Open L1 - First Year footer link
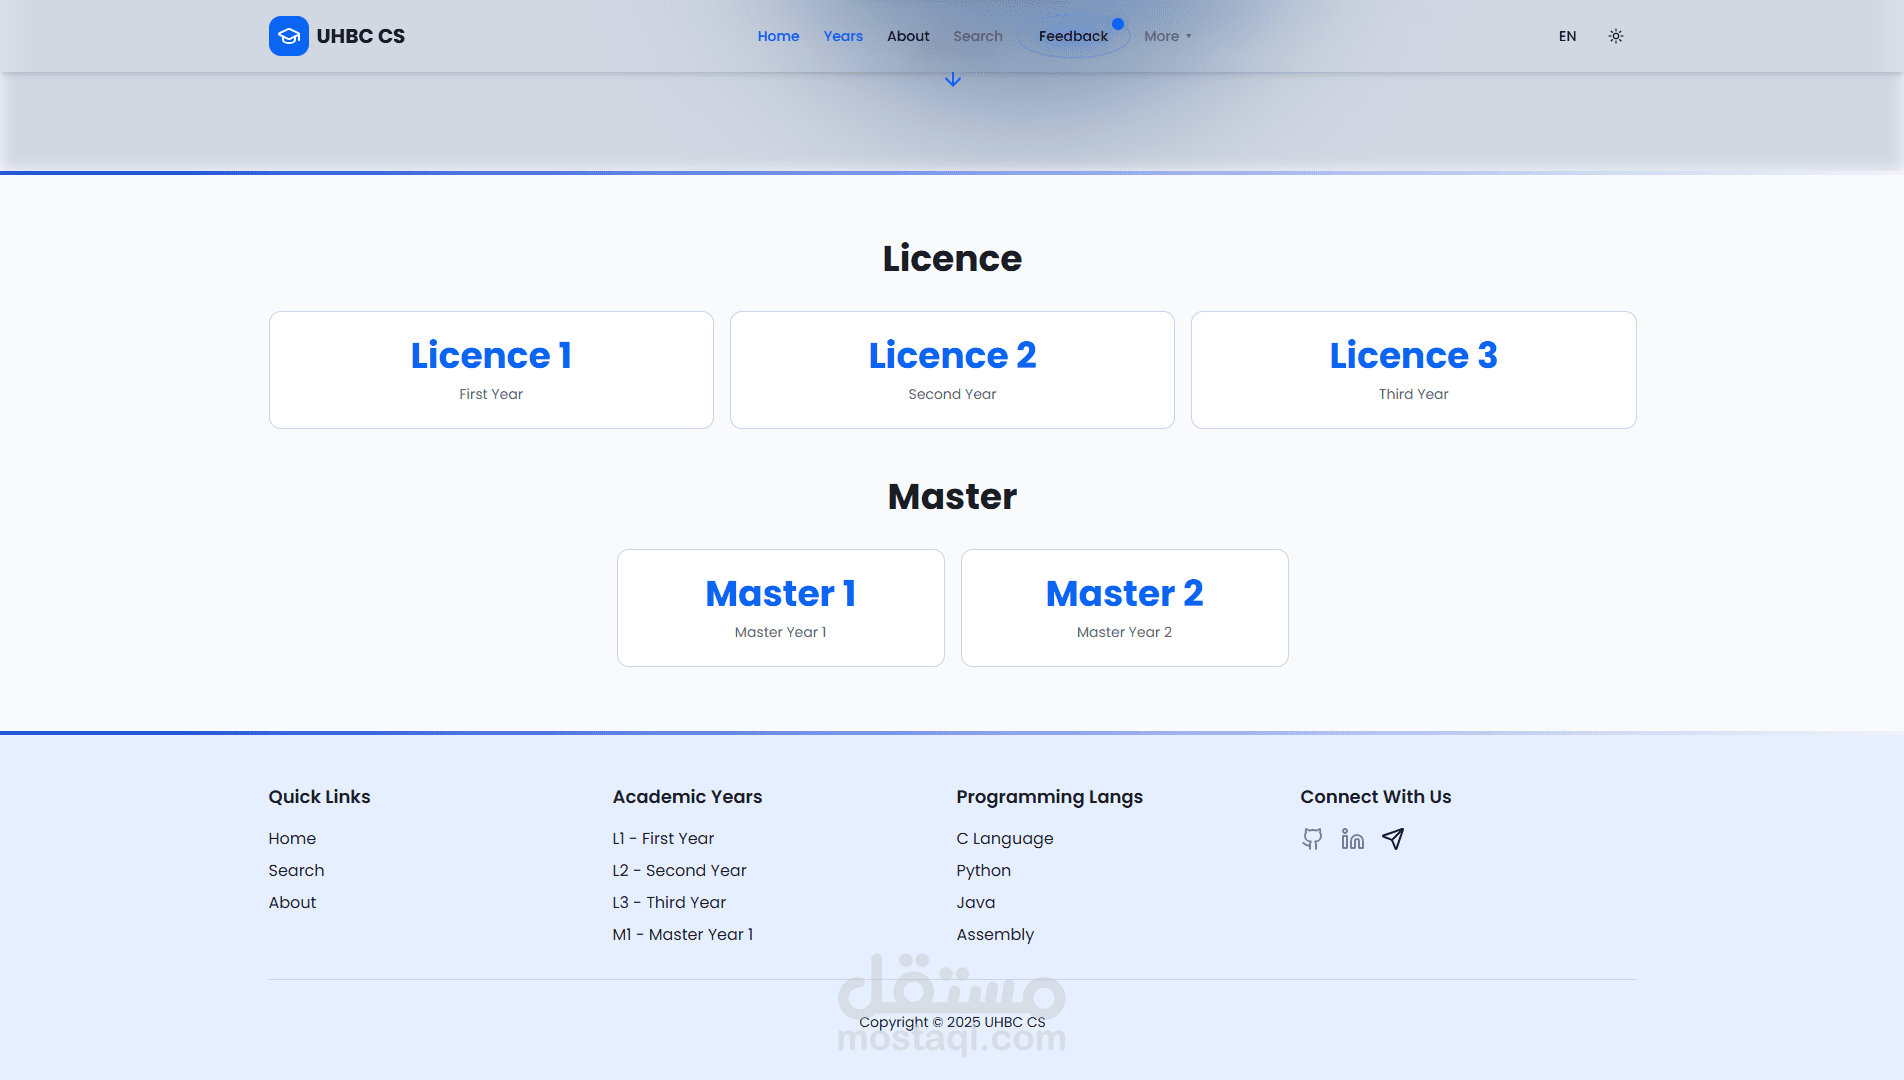This screenshot has width=1904, height=1080. tap(663, 838)
